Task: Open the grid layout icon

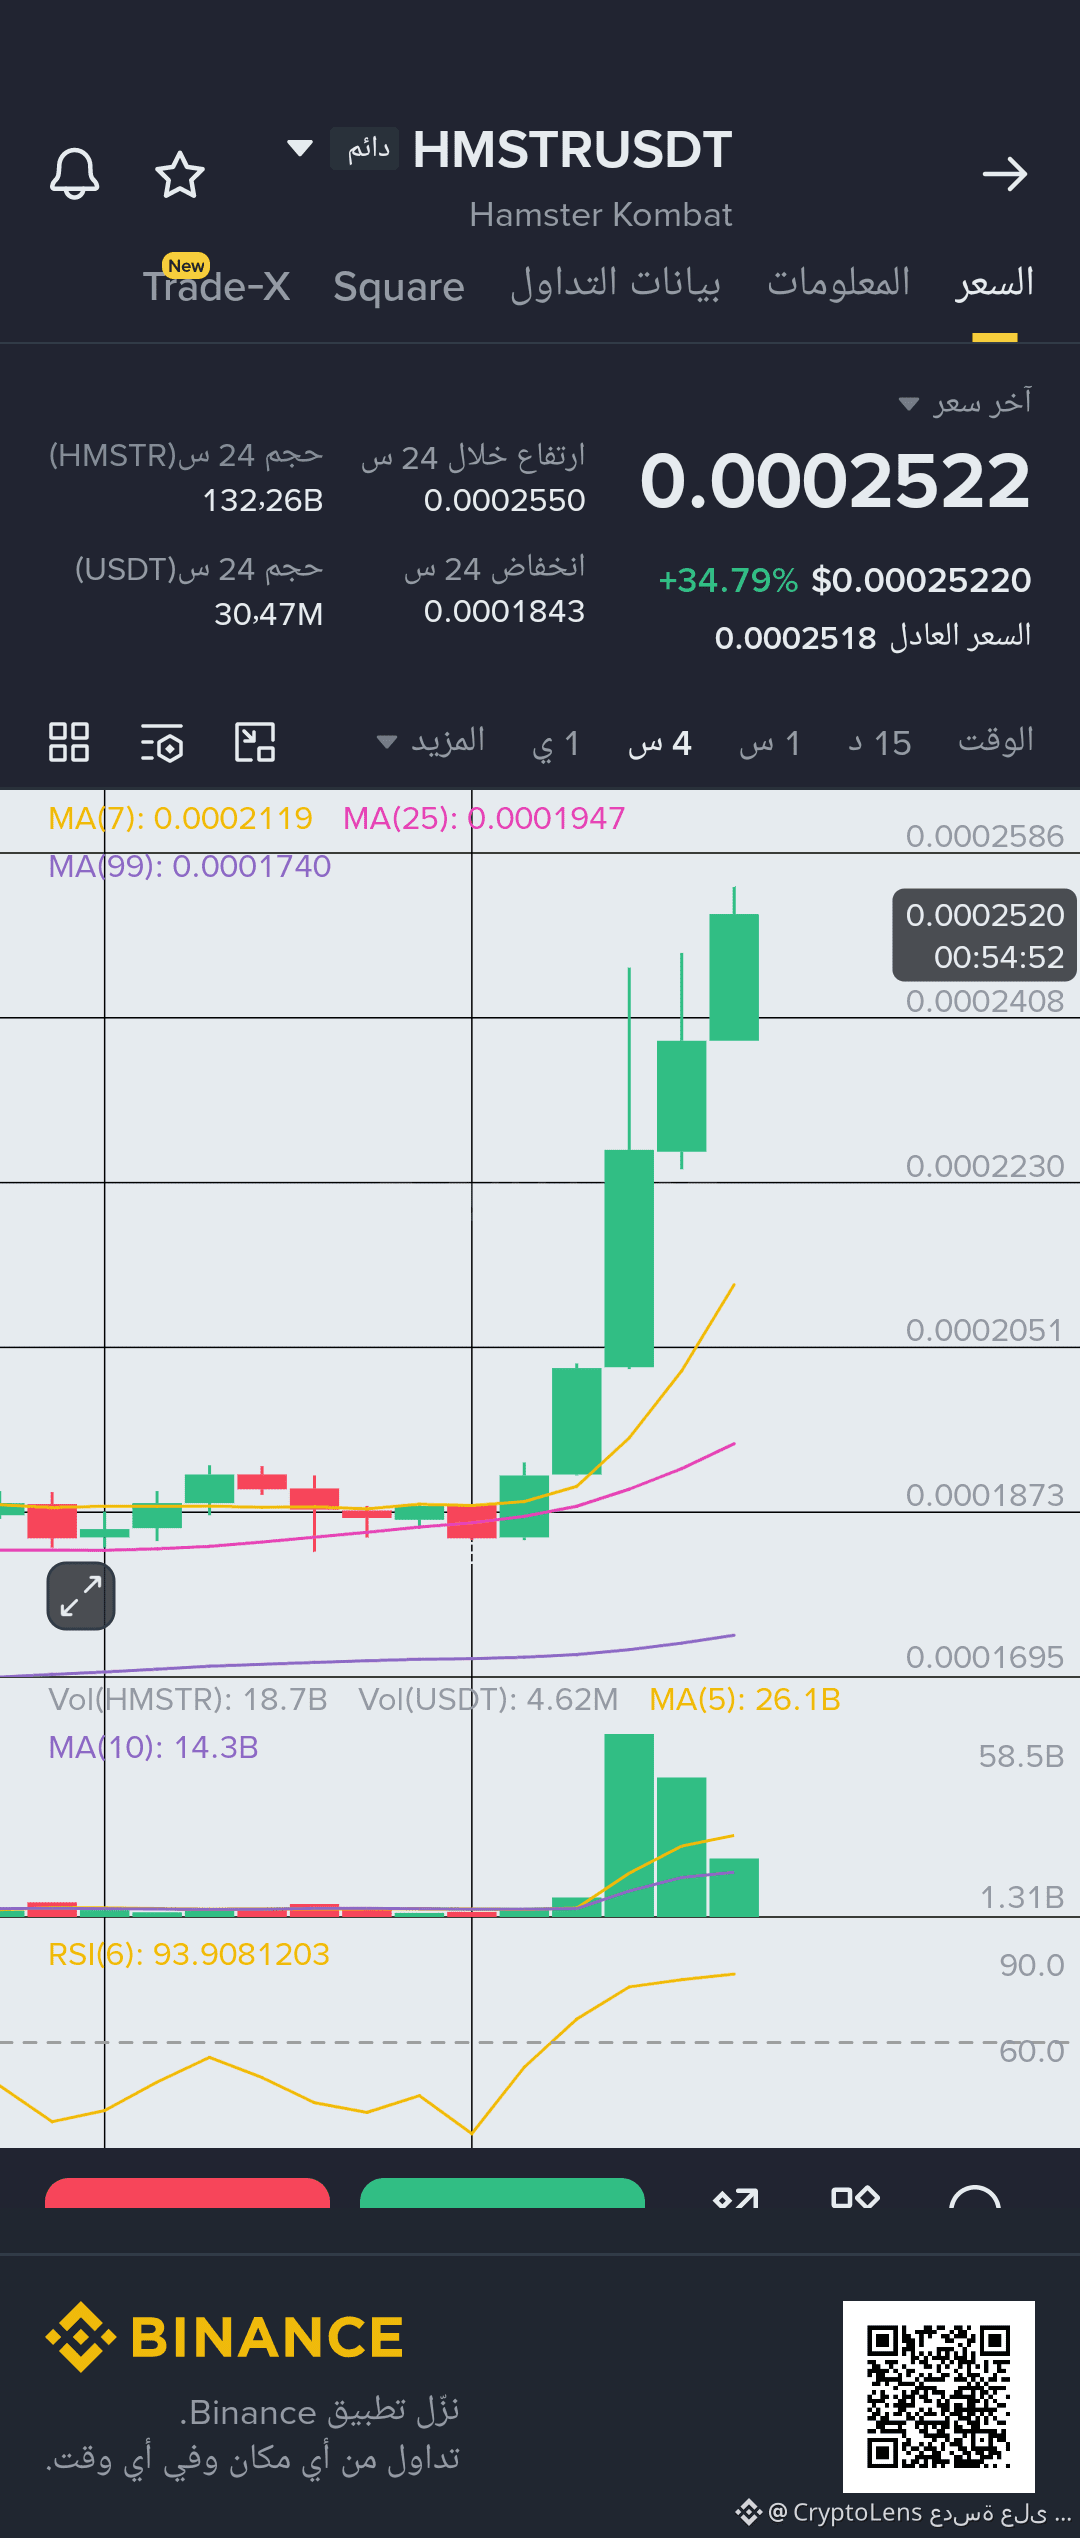Action: (x=69, y=742)
